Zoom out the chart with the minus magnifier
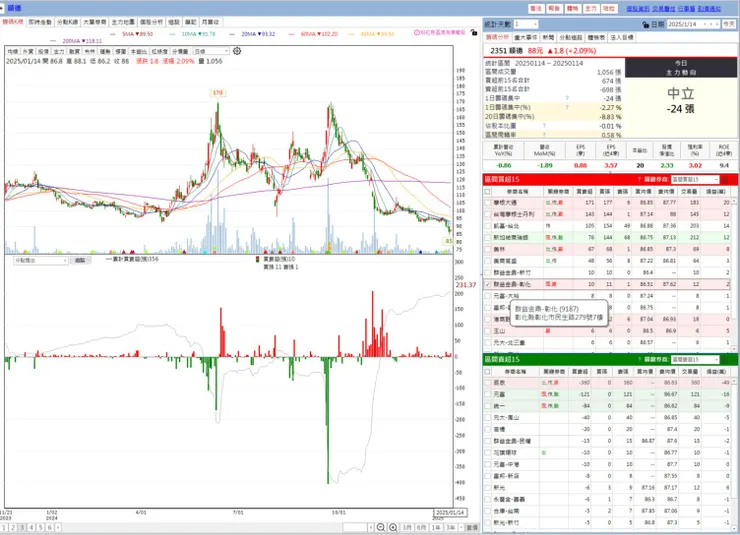This screenshot has width=740, height=535. click(x=381, y=527)
